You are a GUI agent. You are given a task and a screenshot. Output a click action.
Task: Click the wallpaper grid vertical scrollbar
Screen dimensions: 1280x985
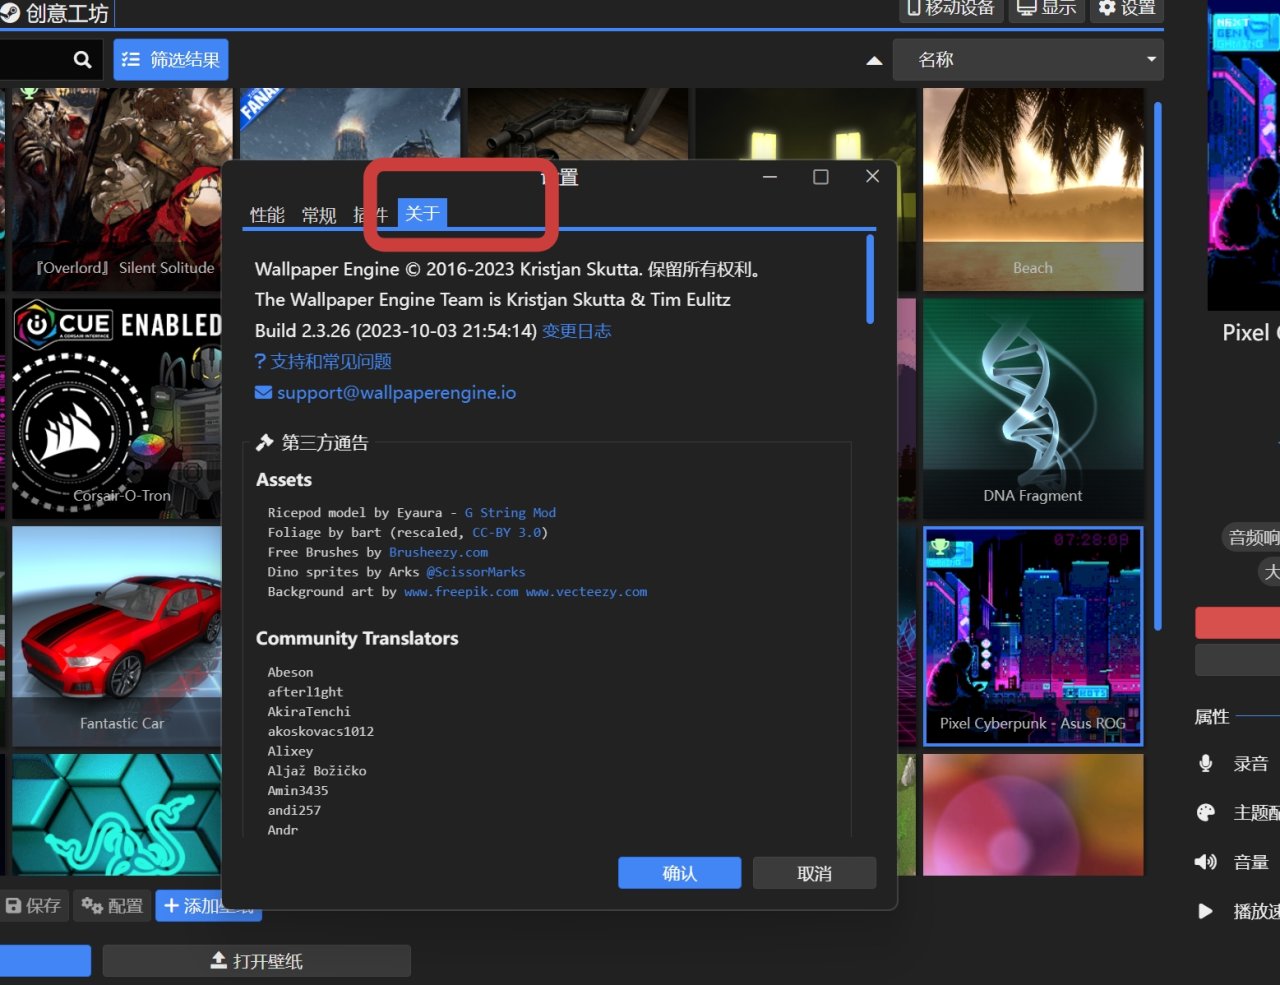point(1158,366)
